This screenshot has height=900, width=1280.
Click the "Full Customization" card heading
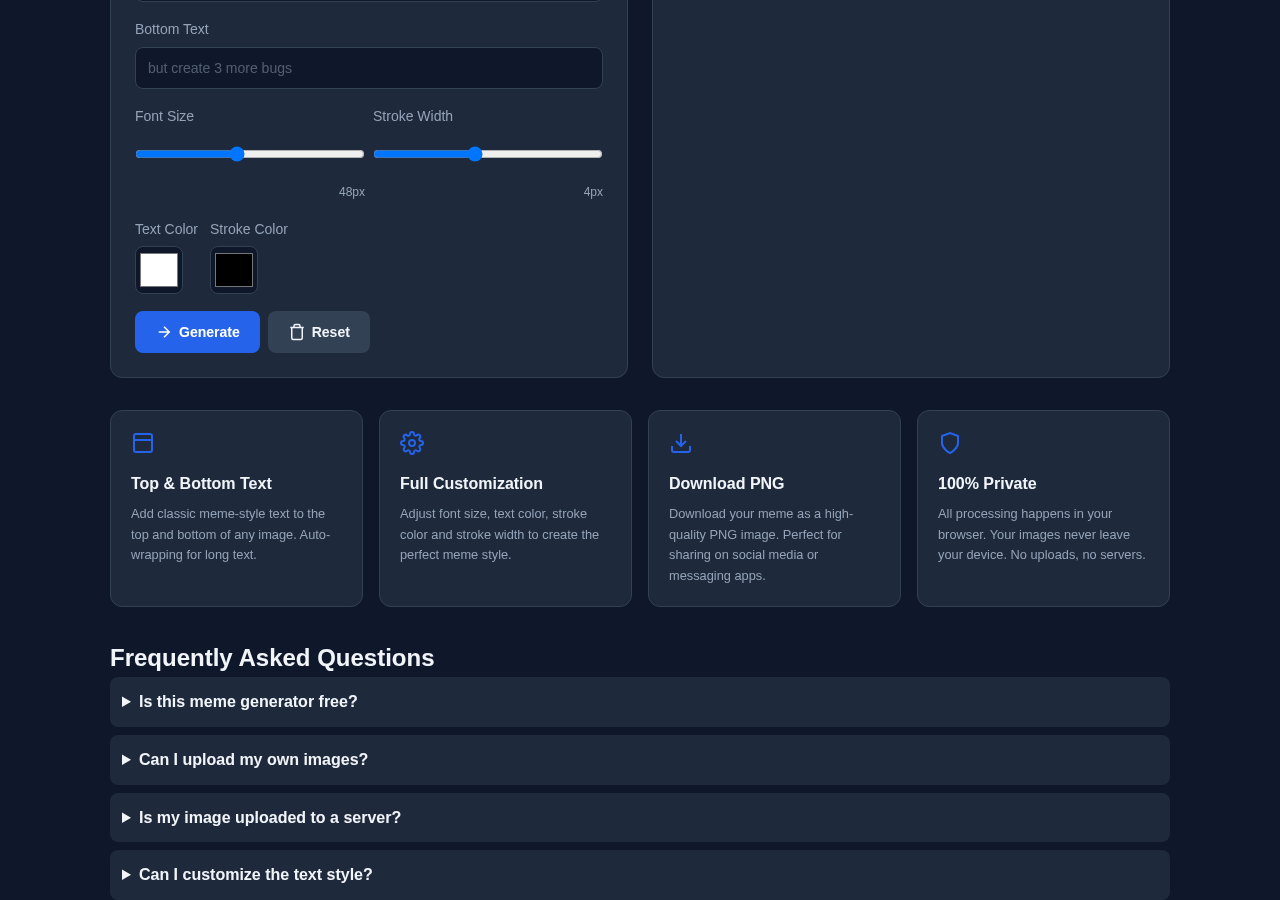(471, 484)
